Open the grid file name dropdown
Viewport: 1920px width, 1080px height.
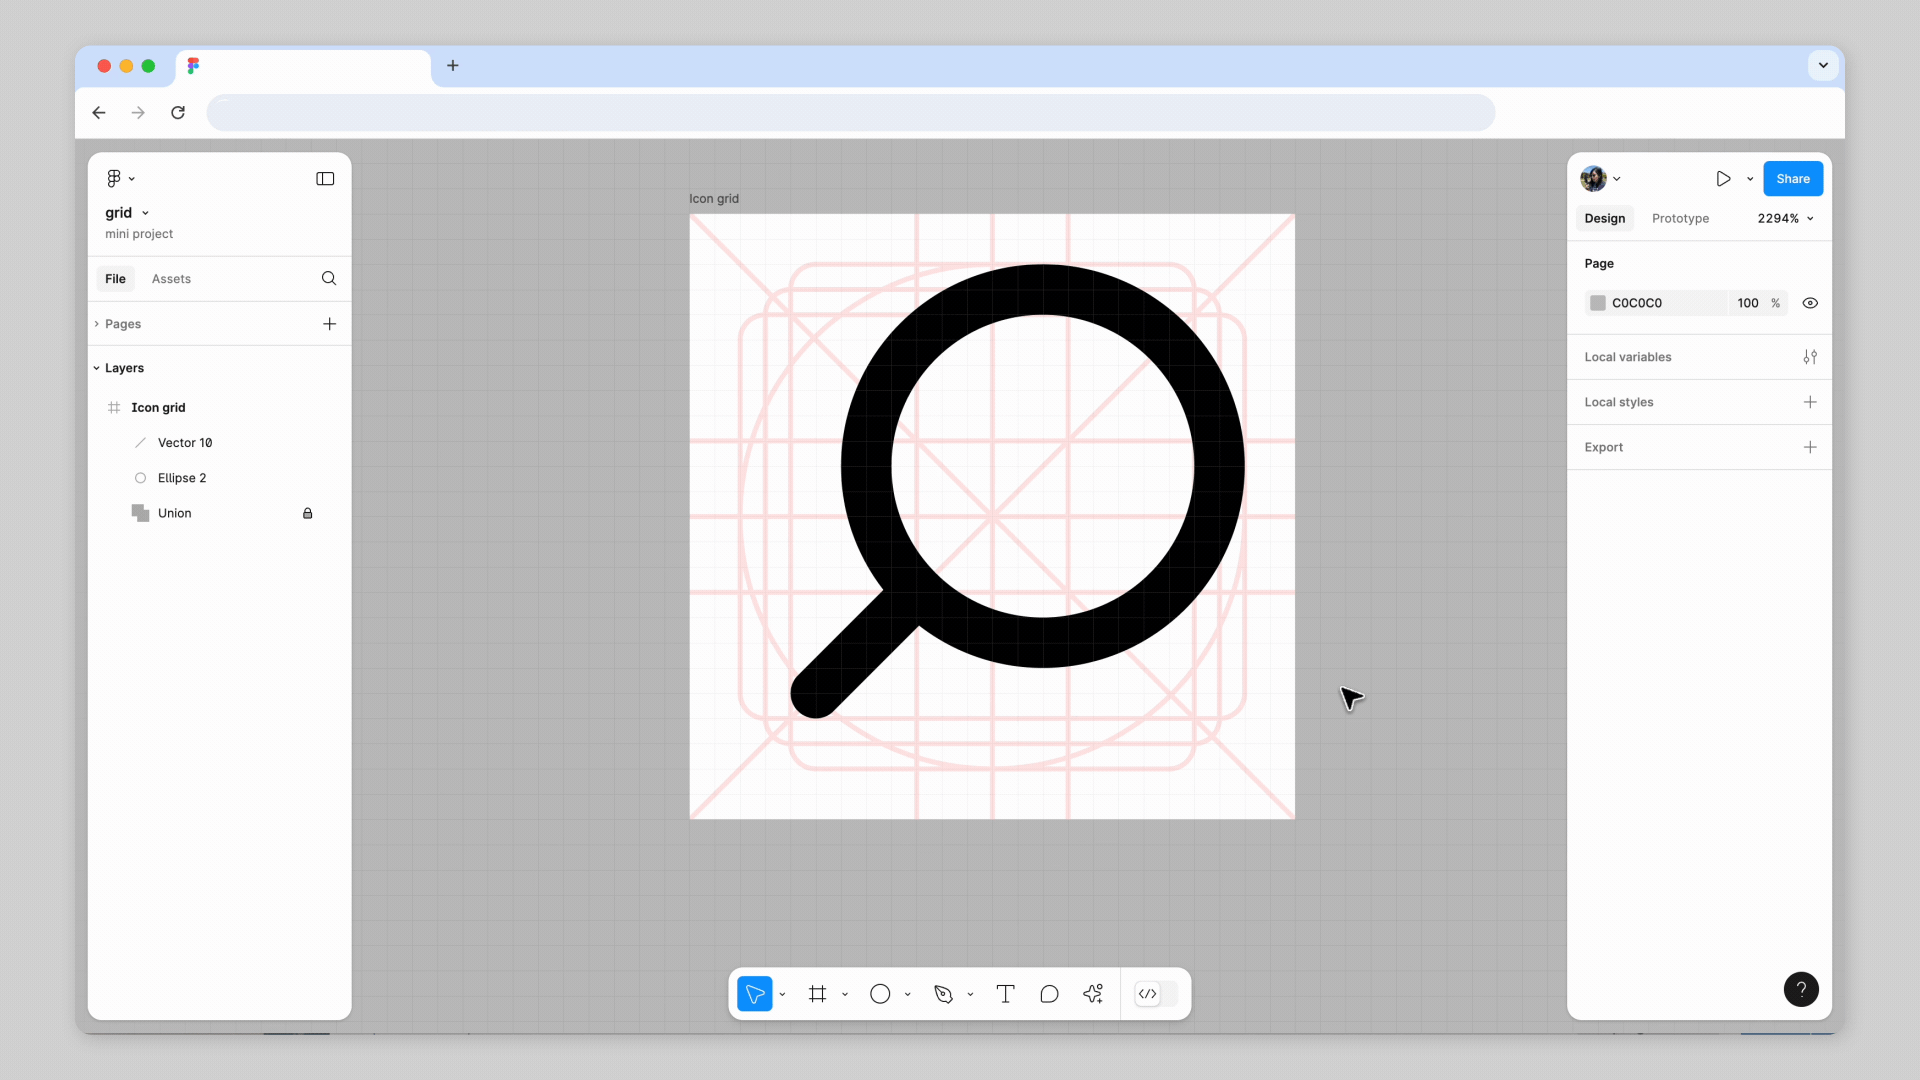[x=146, y=213]
